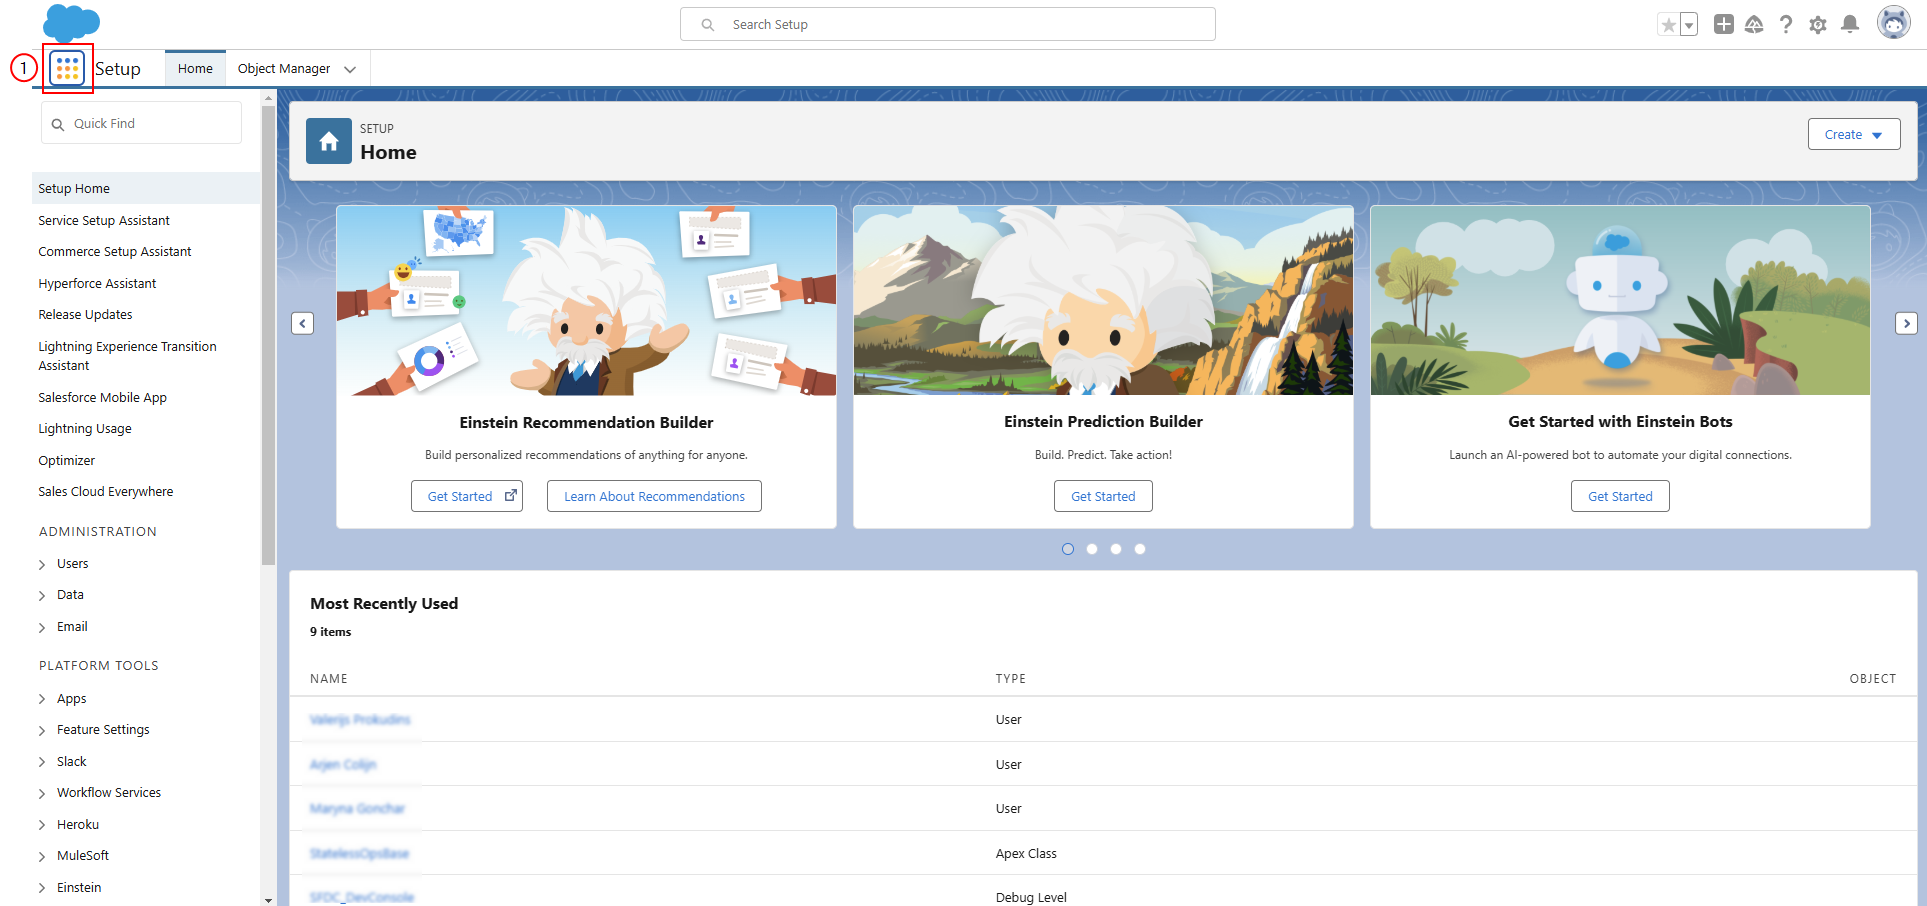Open the favorites list dropdown arrow
Viewport: 1927px width, 906px height.
[x=1689, y=25]
